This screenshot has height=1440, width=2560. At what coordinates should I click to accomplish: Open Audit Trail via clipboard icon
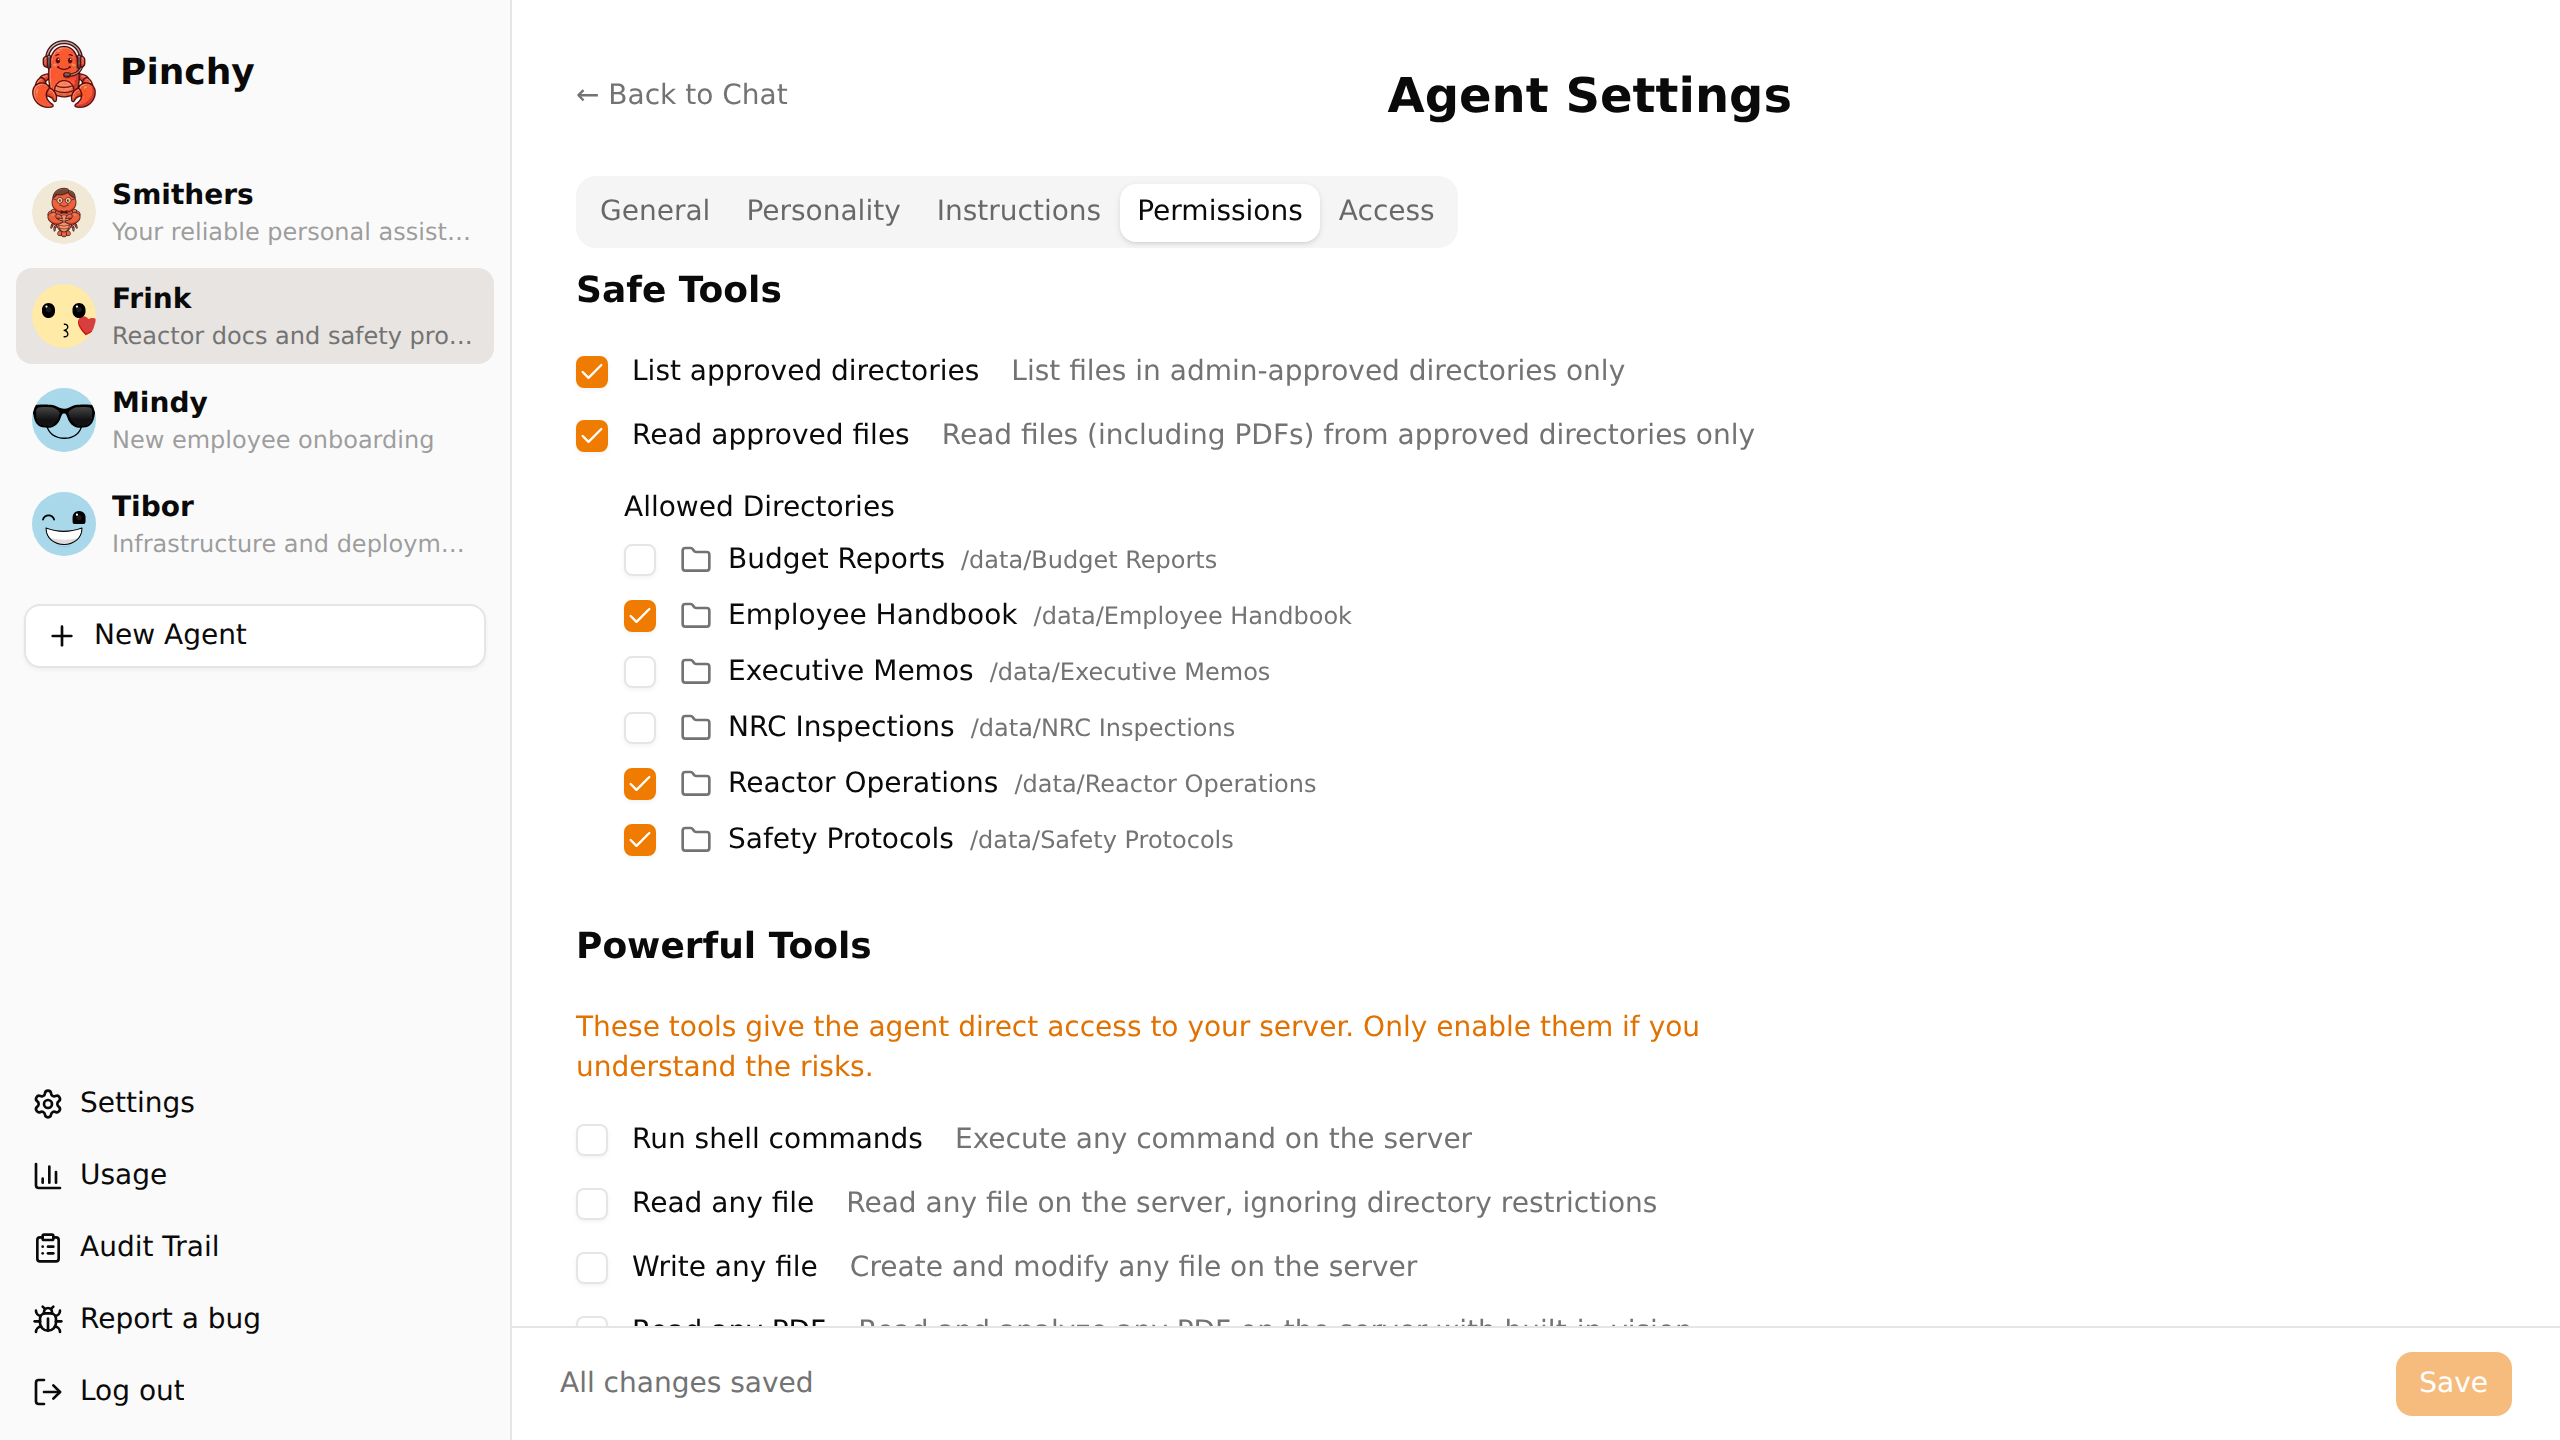[x=48, y=1247]
